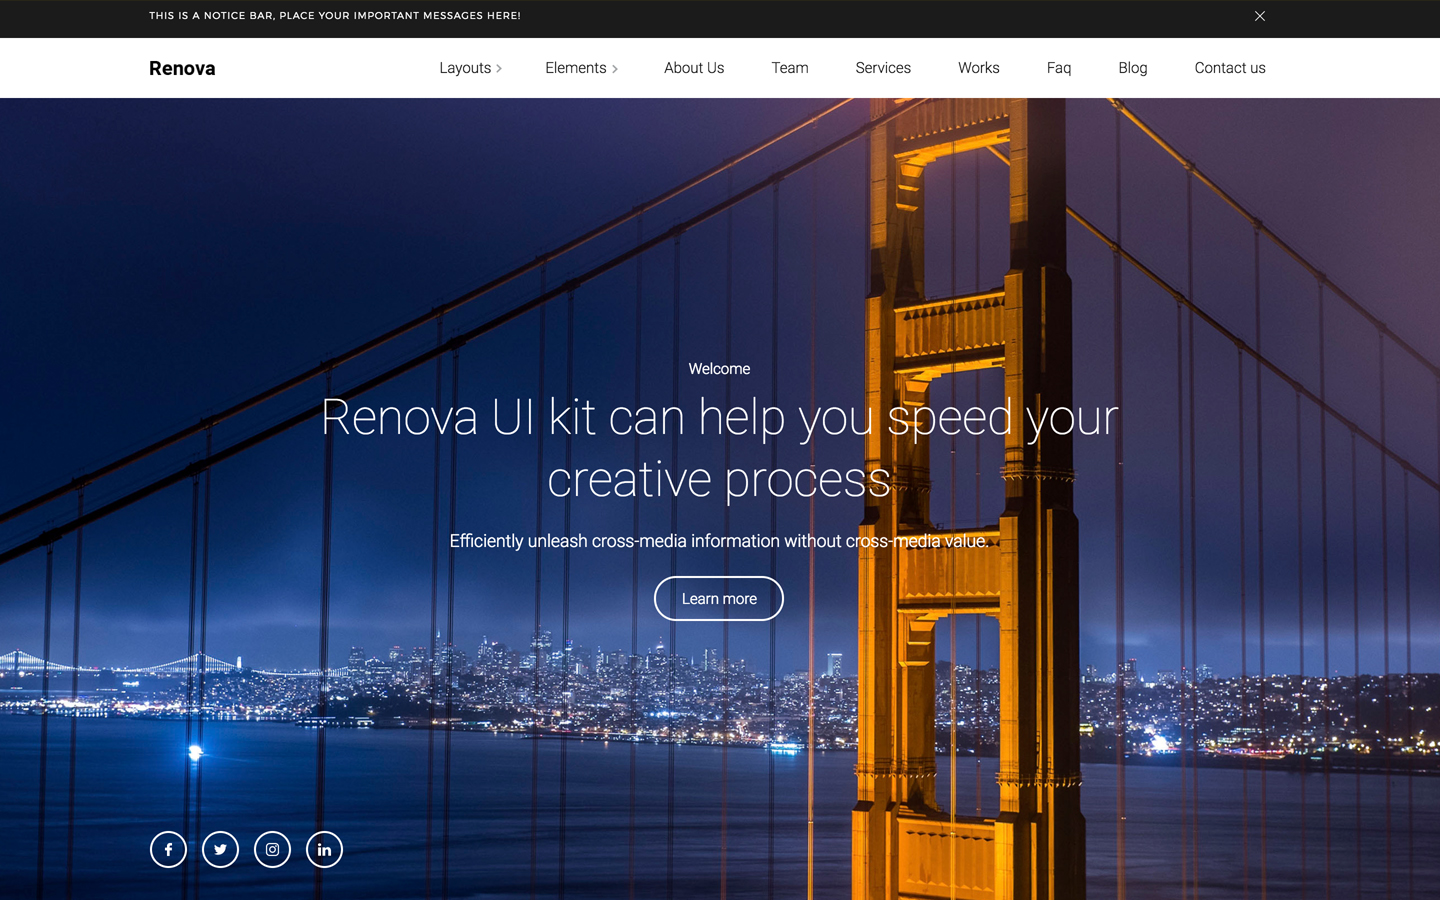Open the Instagram social icon

click(272, 849)
